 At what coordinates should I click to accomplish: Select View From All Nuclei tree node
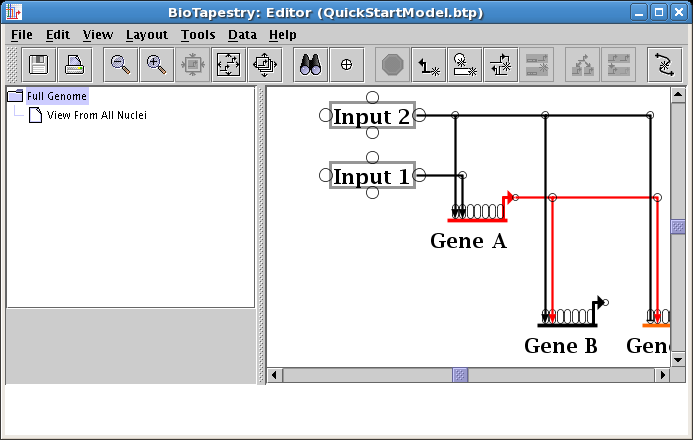pyautogui.click(x=96, y=115)
